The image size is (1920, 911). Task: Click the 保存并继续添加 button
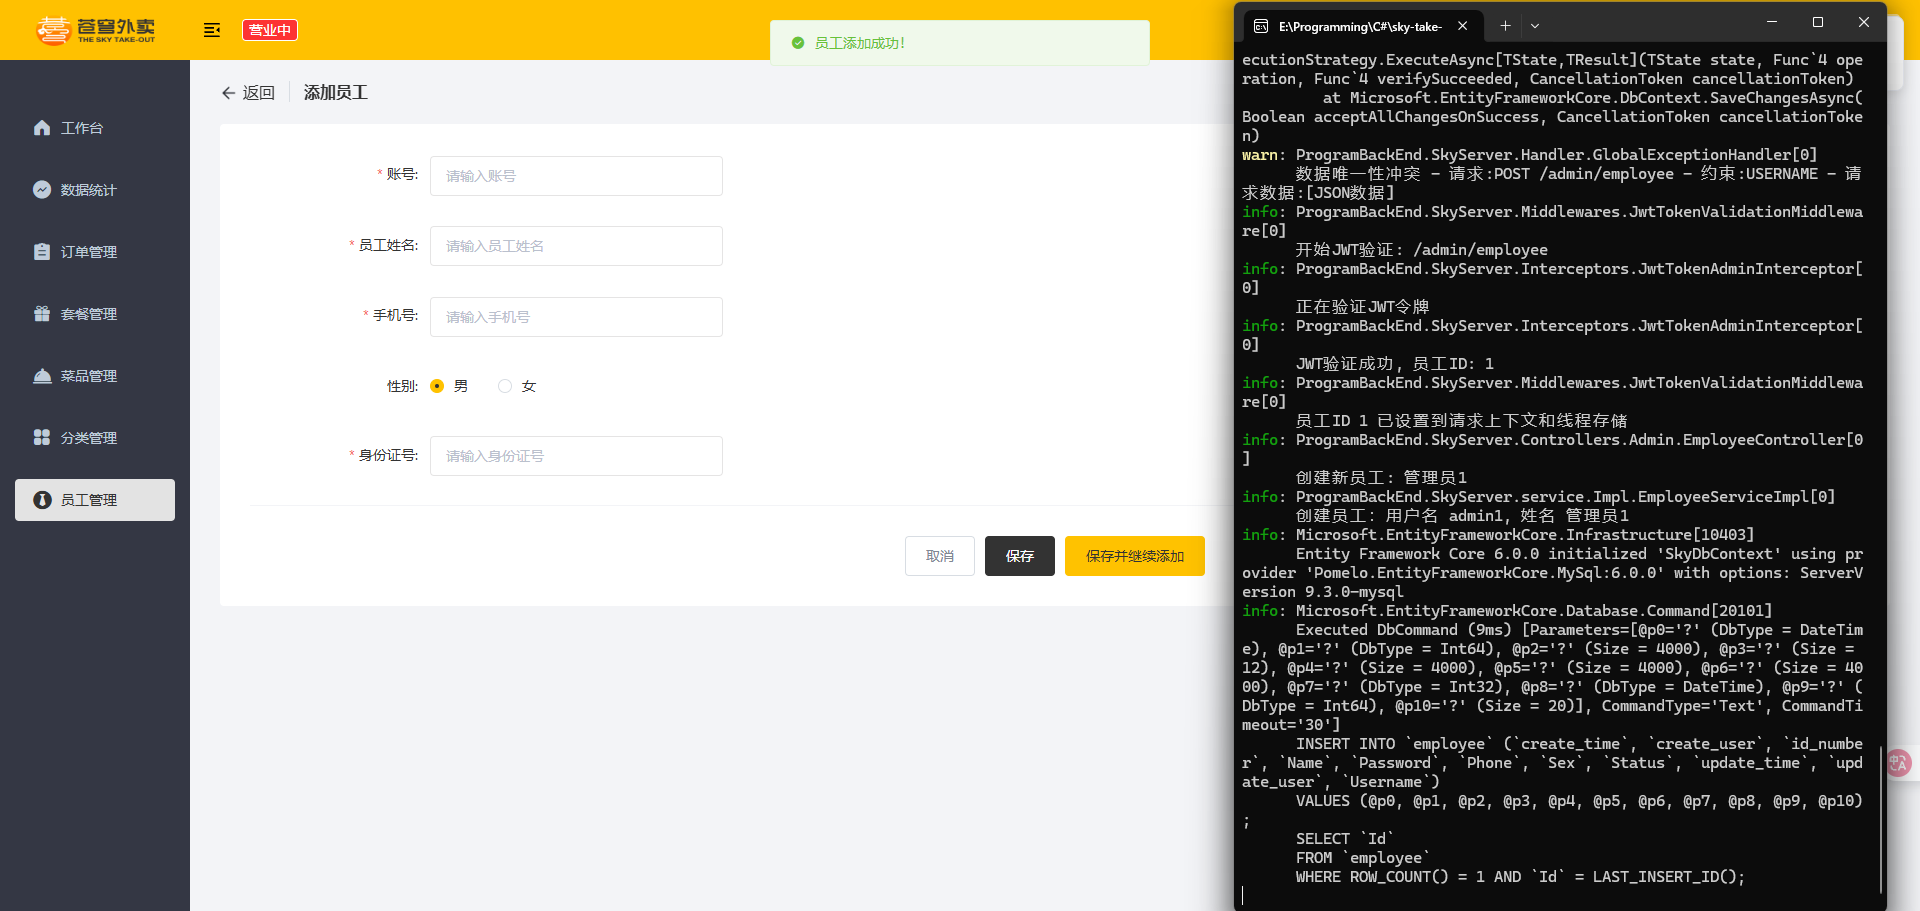(1134, 556)
